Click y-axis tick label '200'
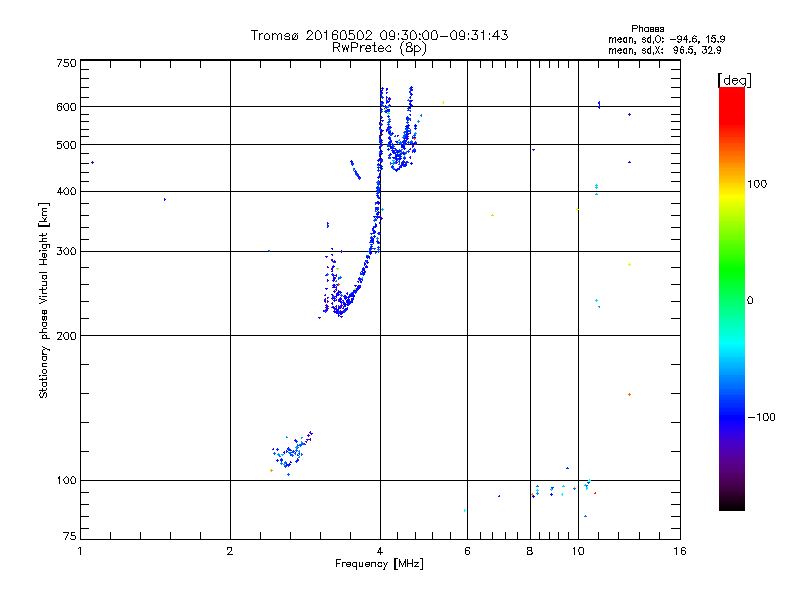 pos(66,336)
